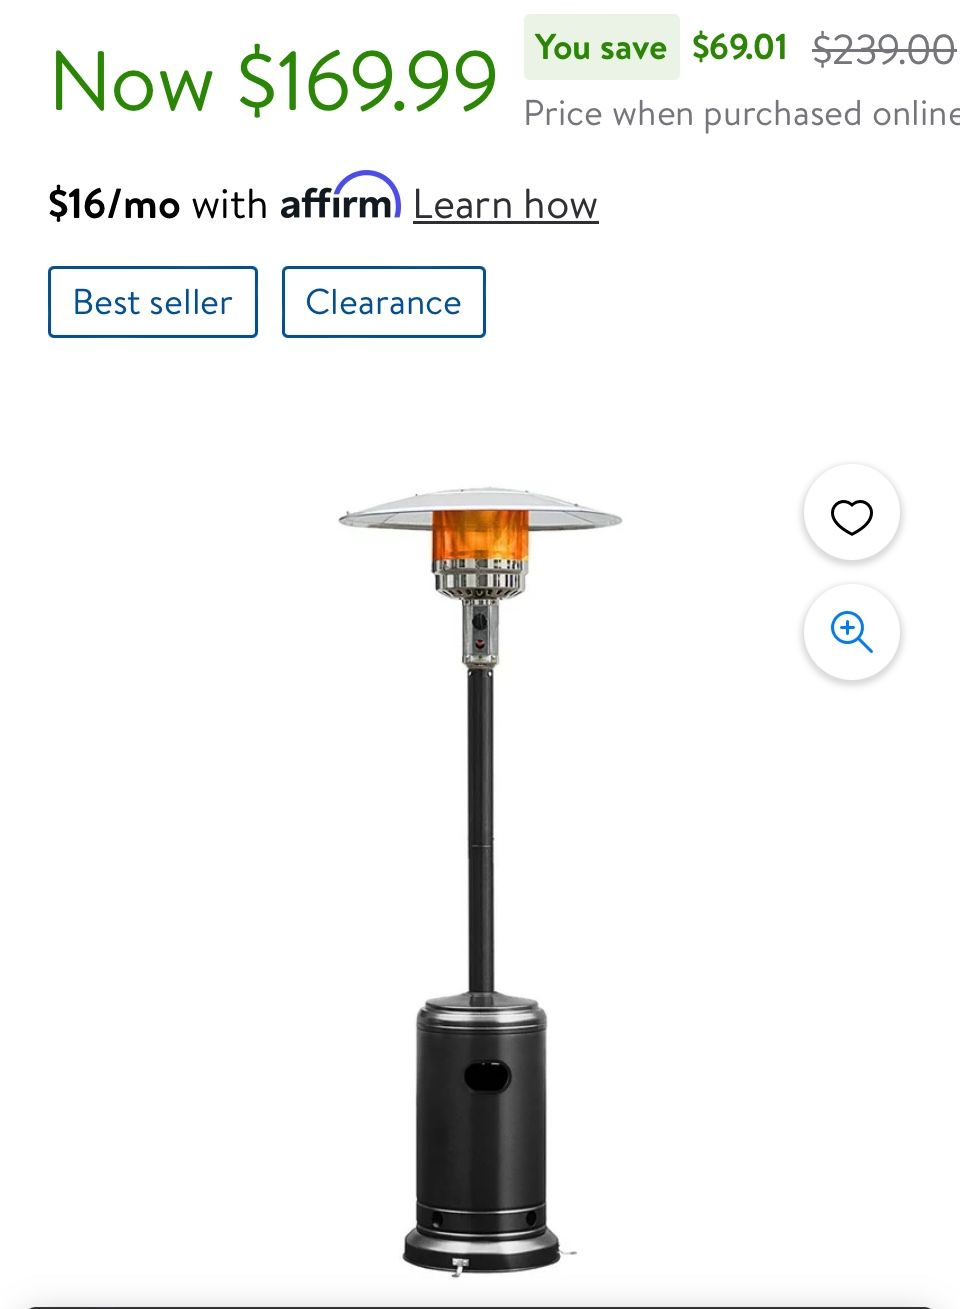Open the image zoom magnifier icon
The height and width of the screenshot is (1309, 960).
[x=852, y=632]
